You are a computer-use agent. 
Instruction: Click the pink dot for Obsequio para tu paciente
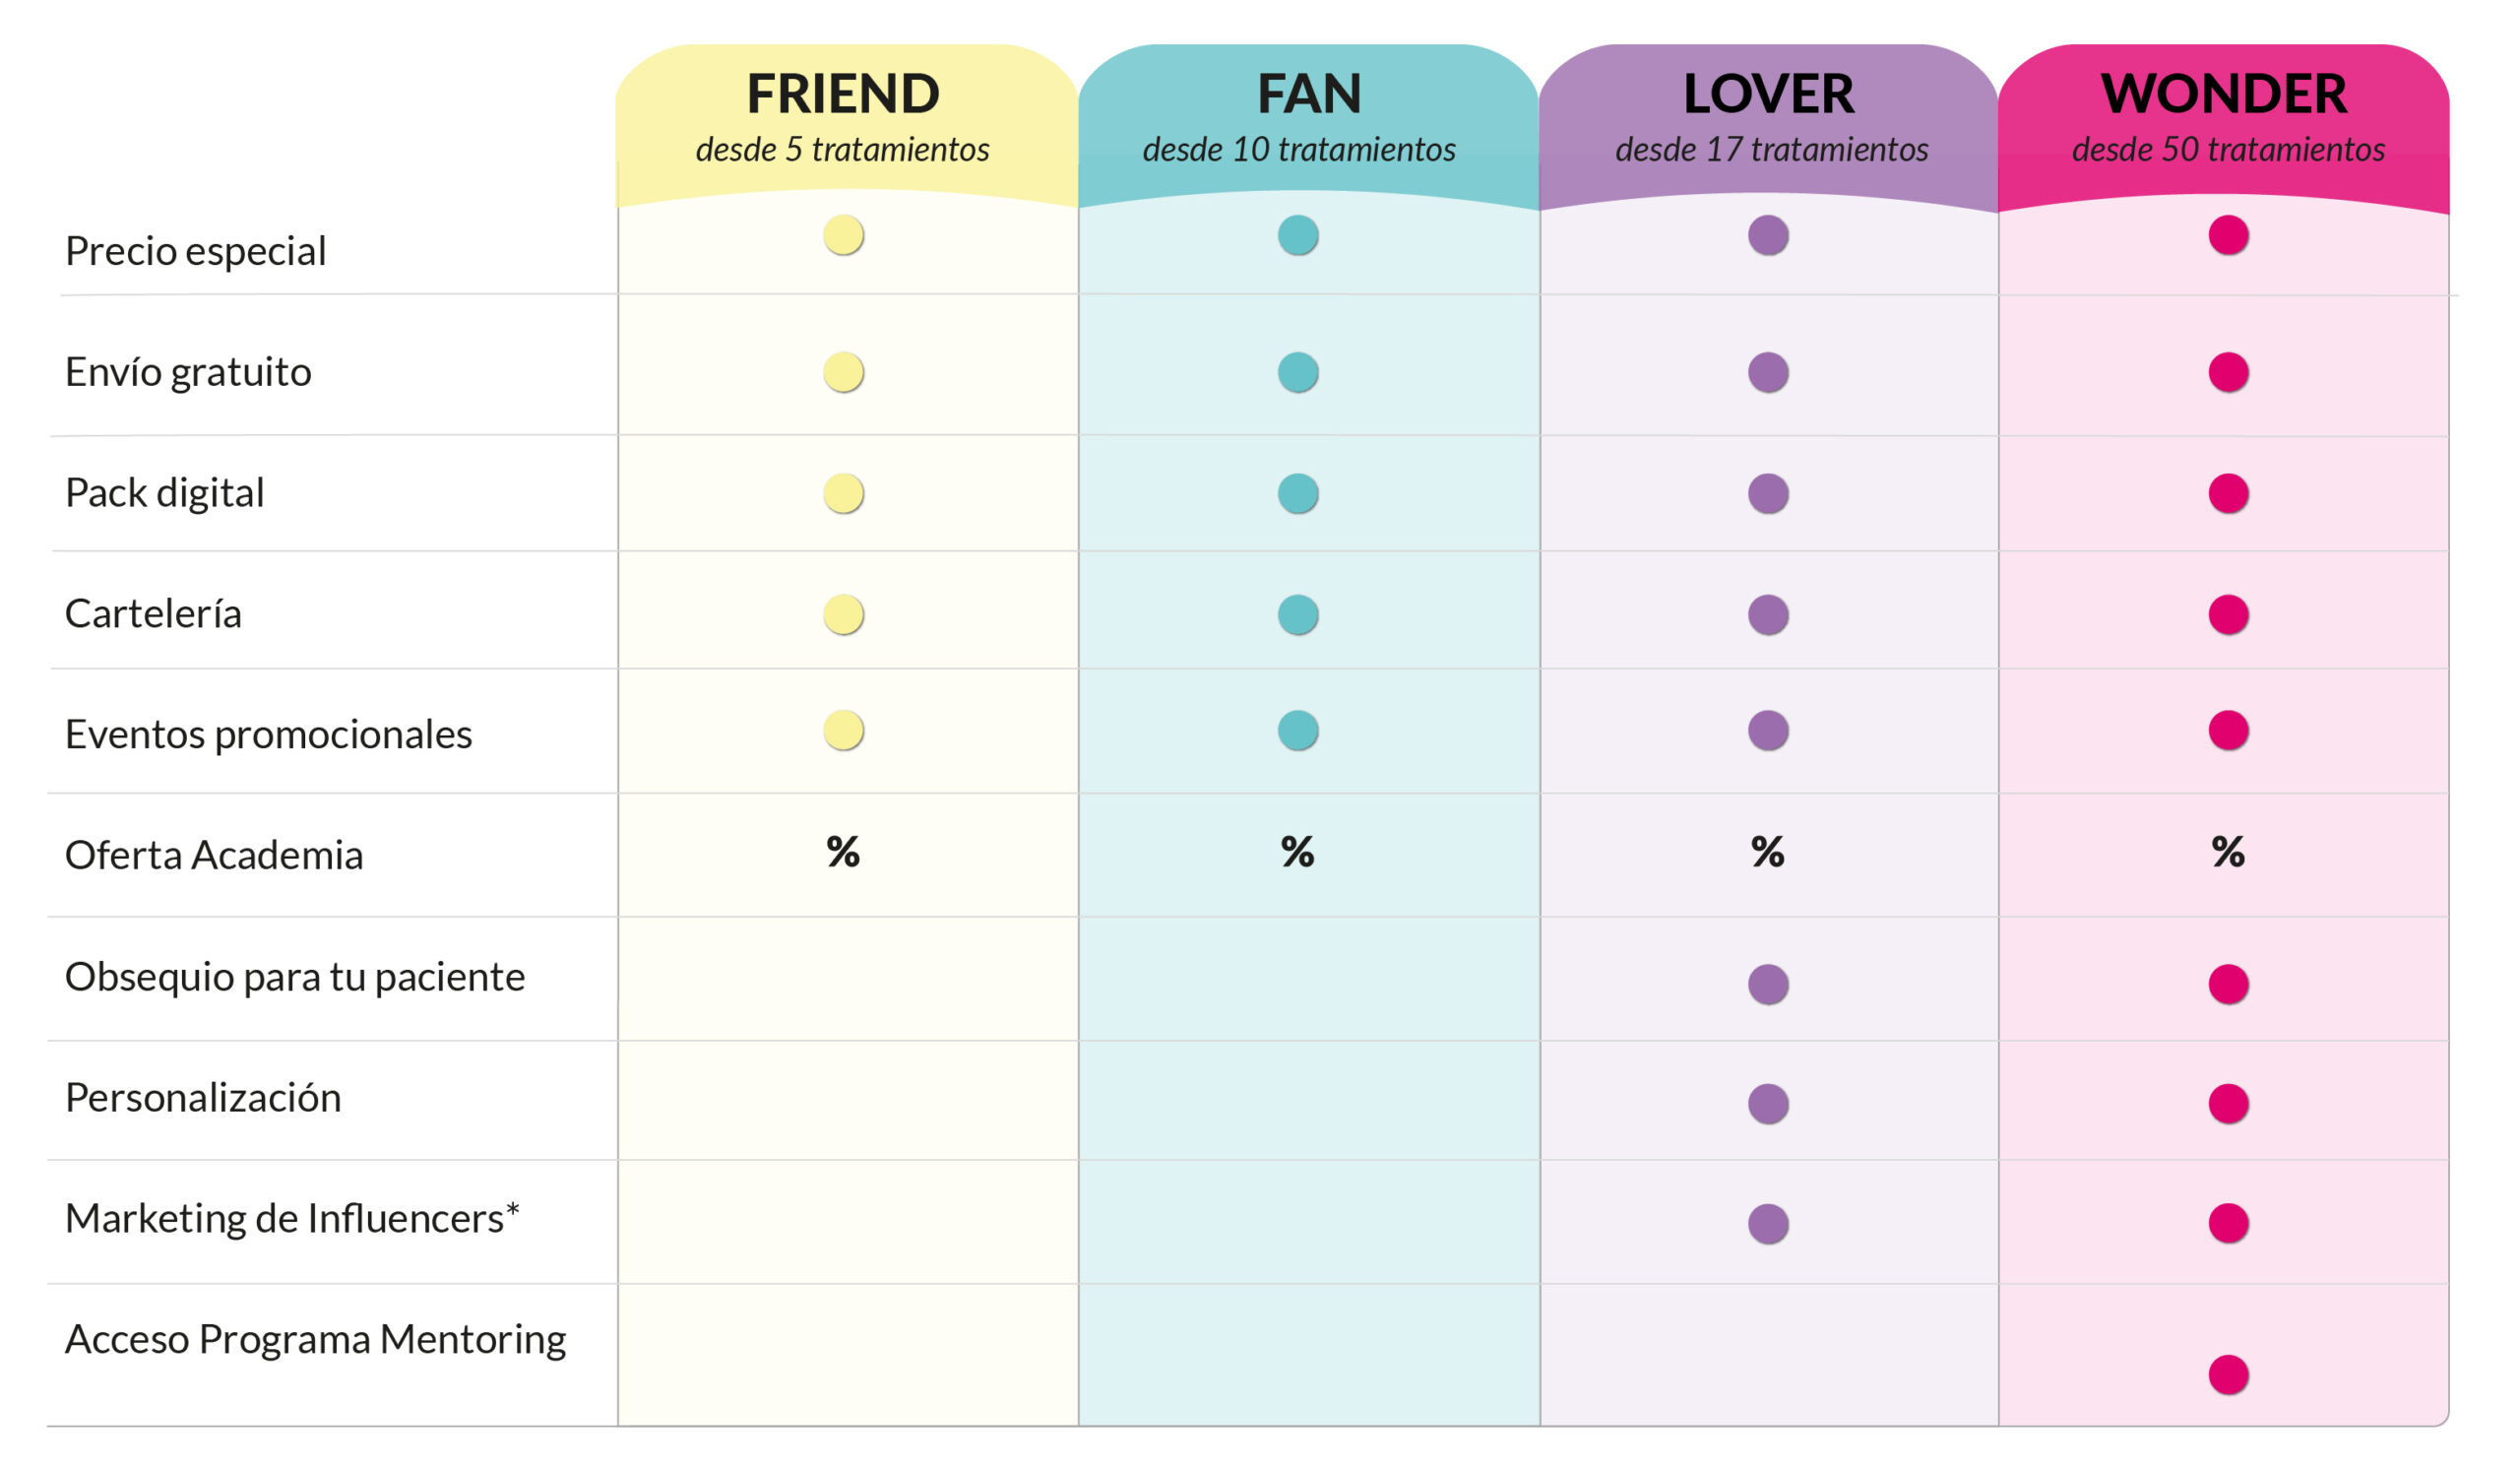coord(2229,985)
